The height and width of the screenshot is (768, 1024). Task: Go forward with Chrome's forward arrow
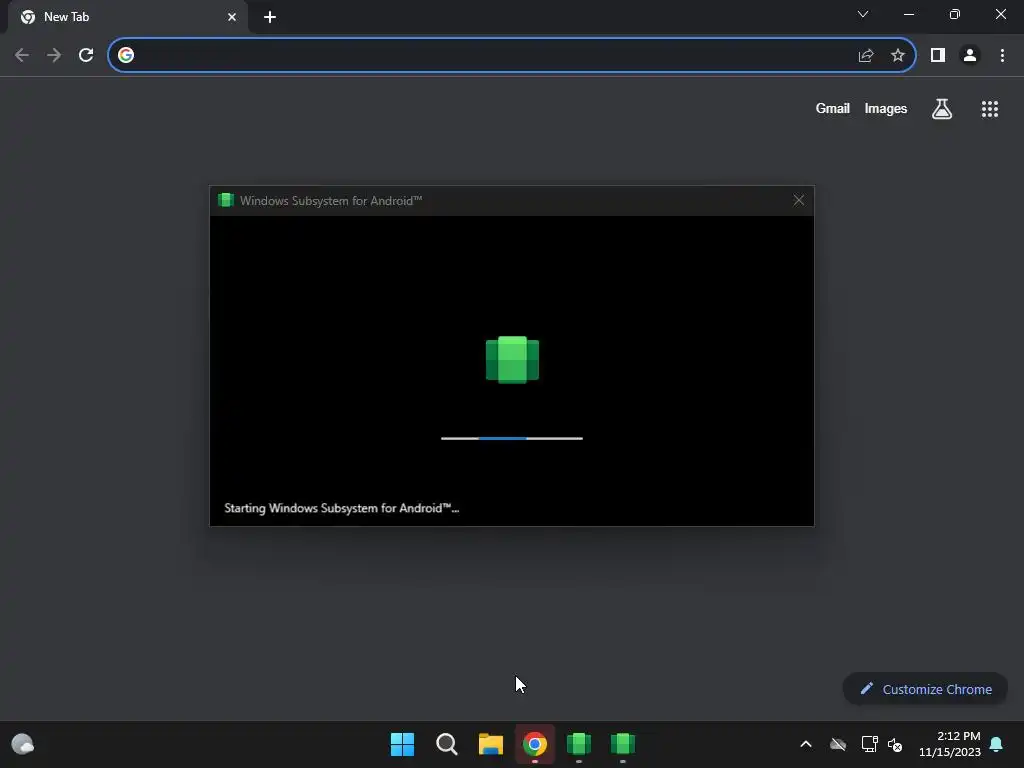pos(54,56)
